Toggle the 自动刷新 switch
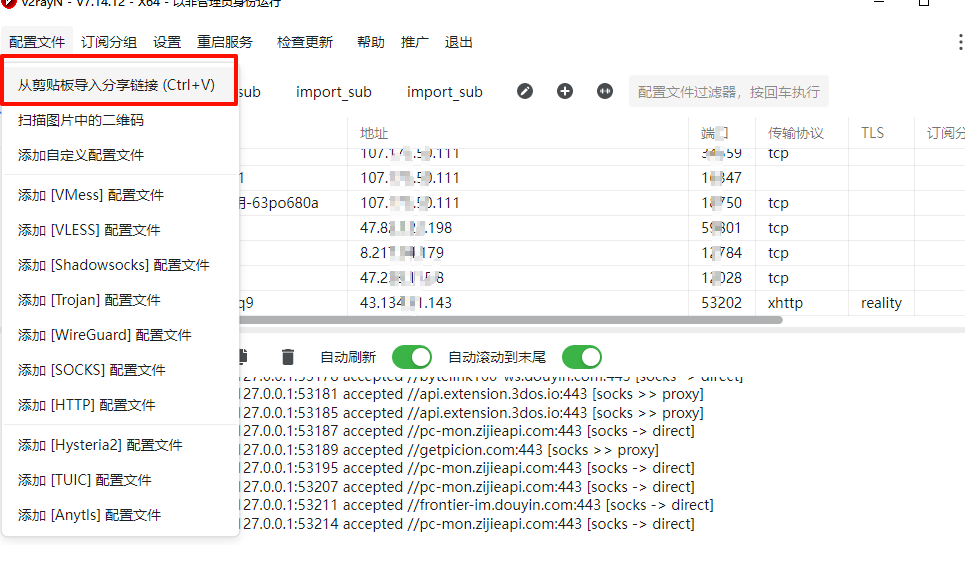The image size is (965, 571). point(412,357)
